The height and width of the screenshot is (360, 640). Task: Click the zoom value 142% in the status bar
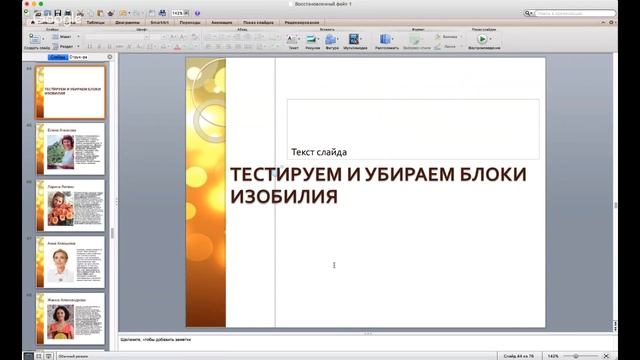pos(553,356)
